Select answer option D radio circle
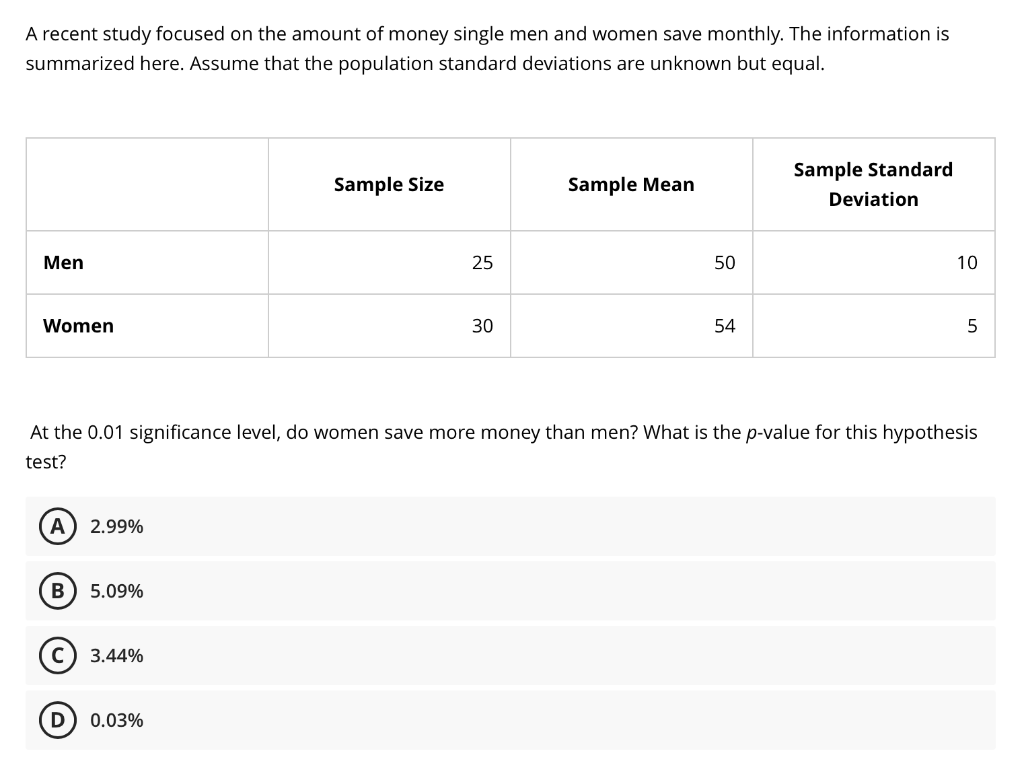The width and height of the screenshot is (1024, 782). pos(57,721)
